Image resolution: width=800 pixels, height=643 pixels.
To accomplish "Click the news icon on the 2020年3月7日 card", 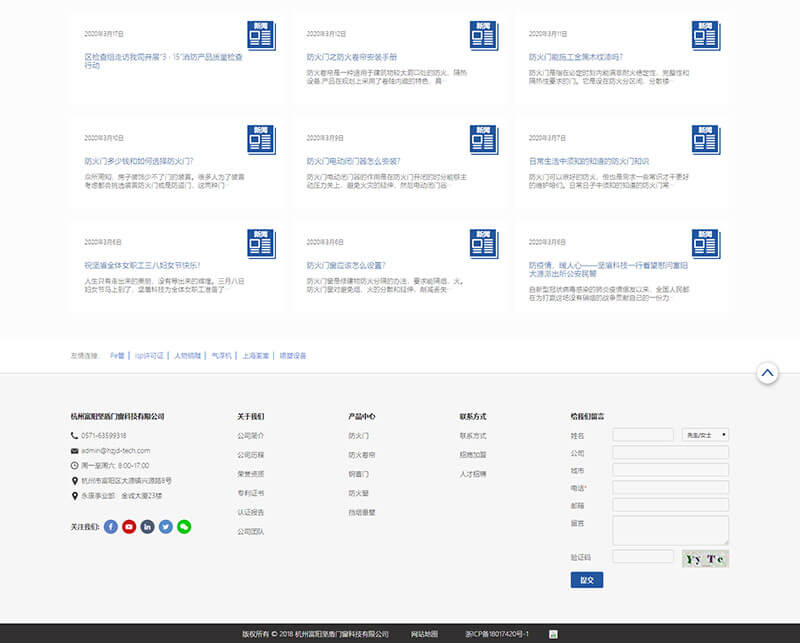I will point(706,140).
